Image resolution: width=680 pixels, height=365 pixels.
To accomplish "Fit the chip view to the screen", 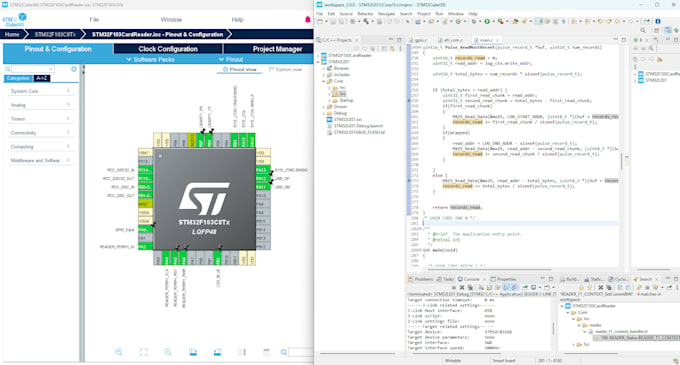I will (144, 352).
